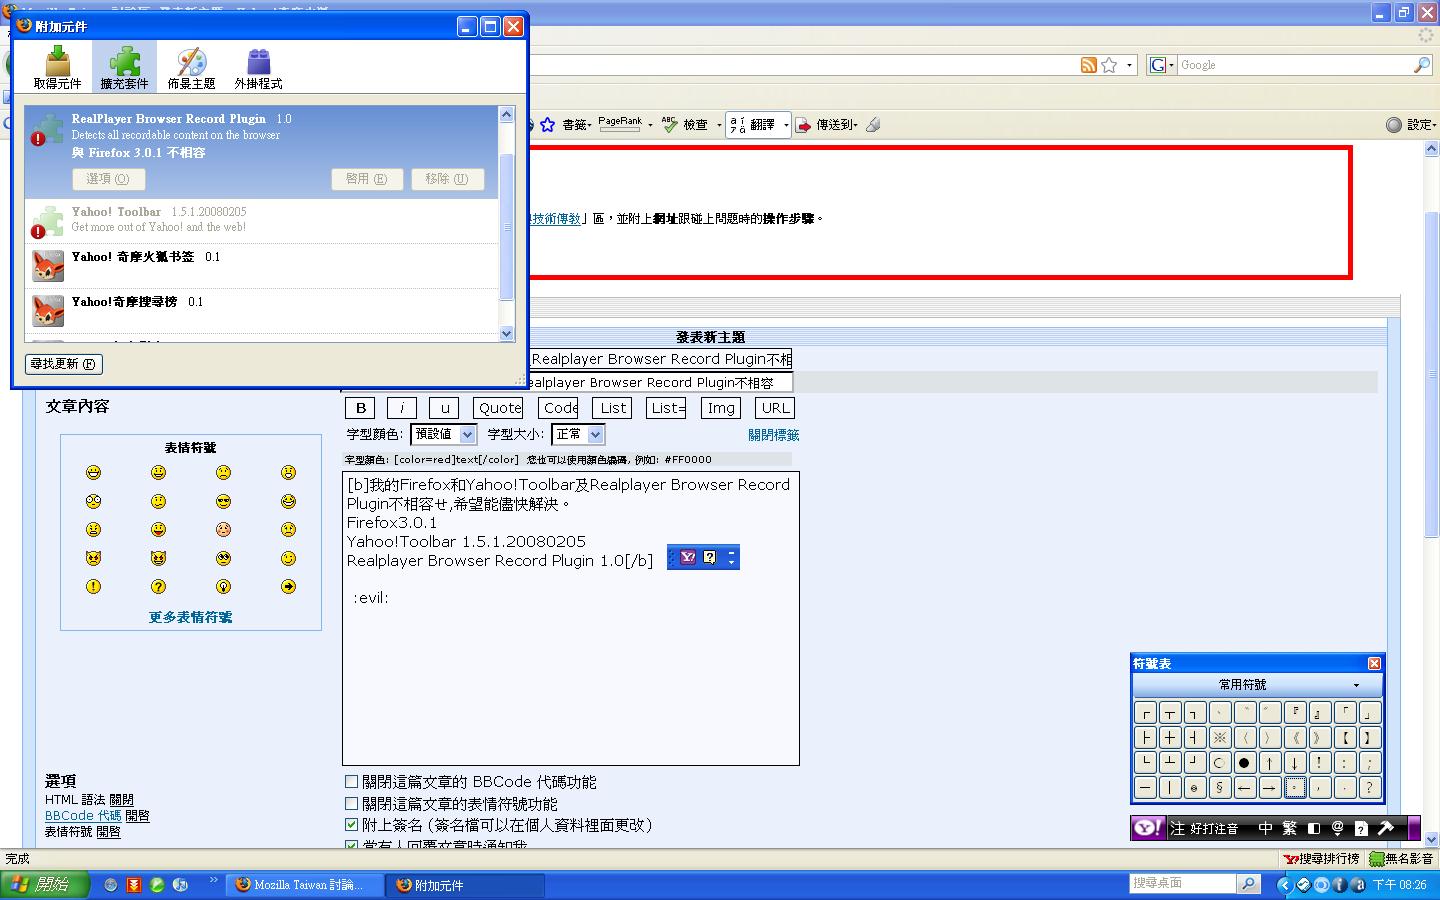This screenshot has width=1440, height=900.
Task: Insert the ↑ up arrow symbol
Action: pos(1269,762)
